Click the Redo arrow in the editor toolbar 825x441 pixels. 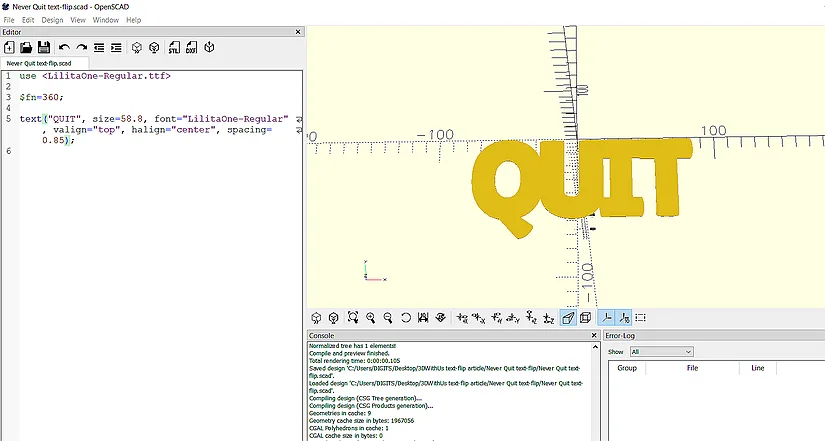click(x=81, y=47)
